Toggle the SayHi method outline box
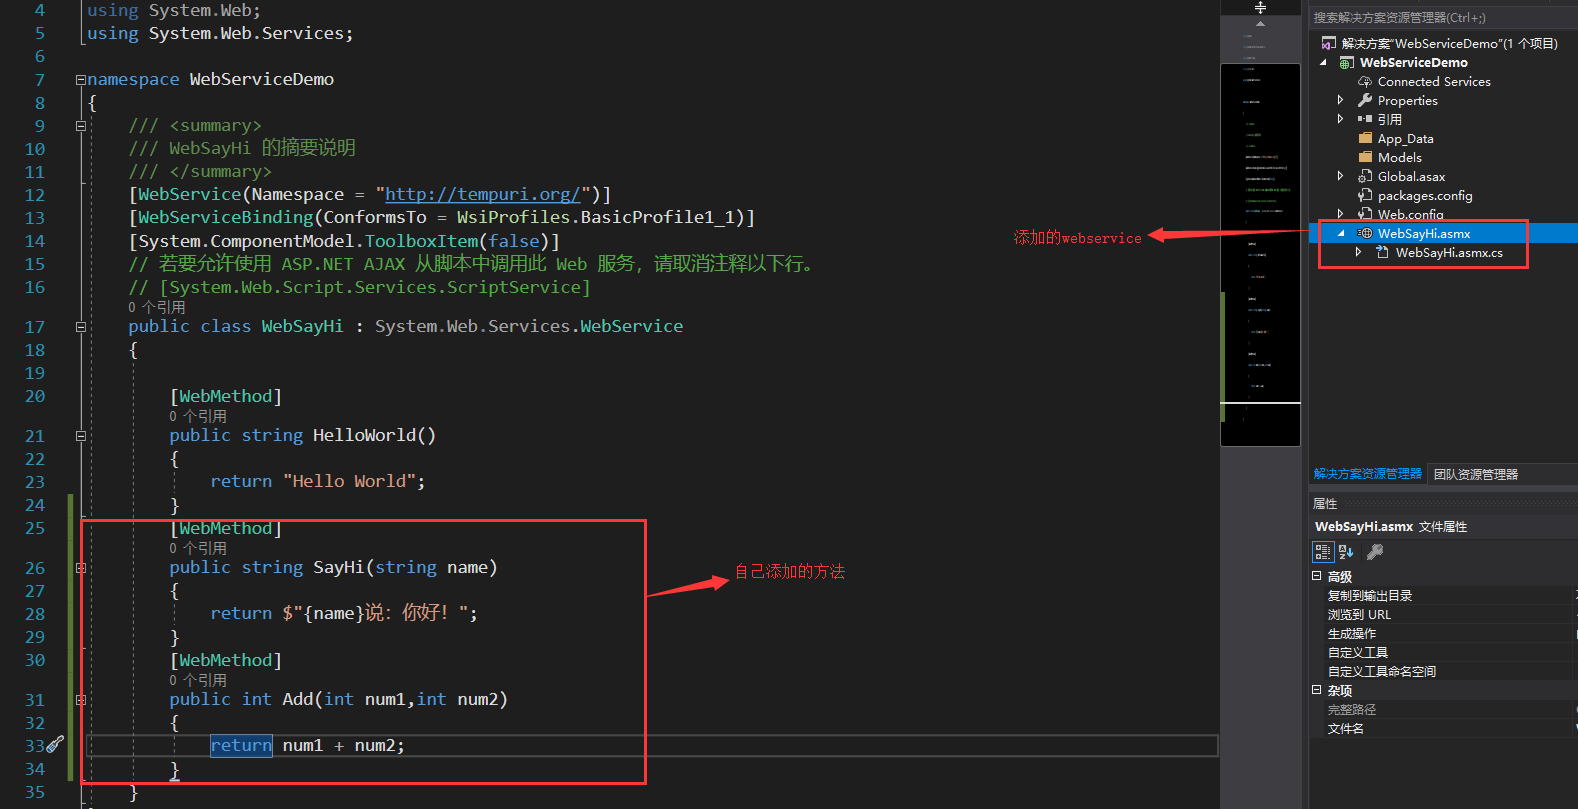Screen dimensions: 1578x809 (x=81, y=568)
